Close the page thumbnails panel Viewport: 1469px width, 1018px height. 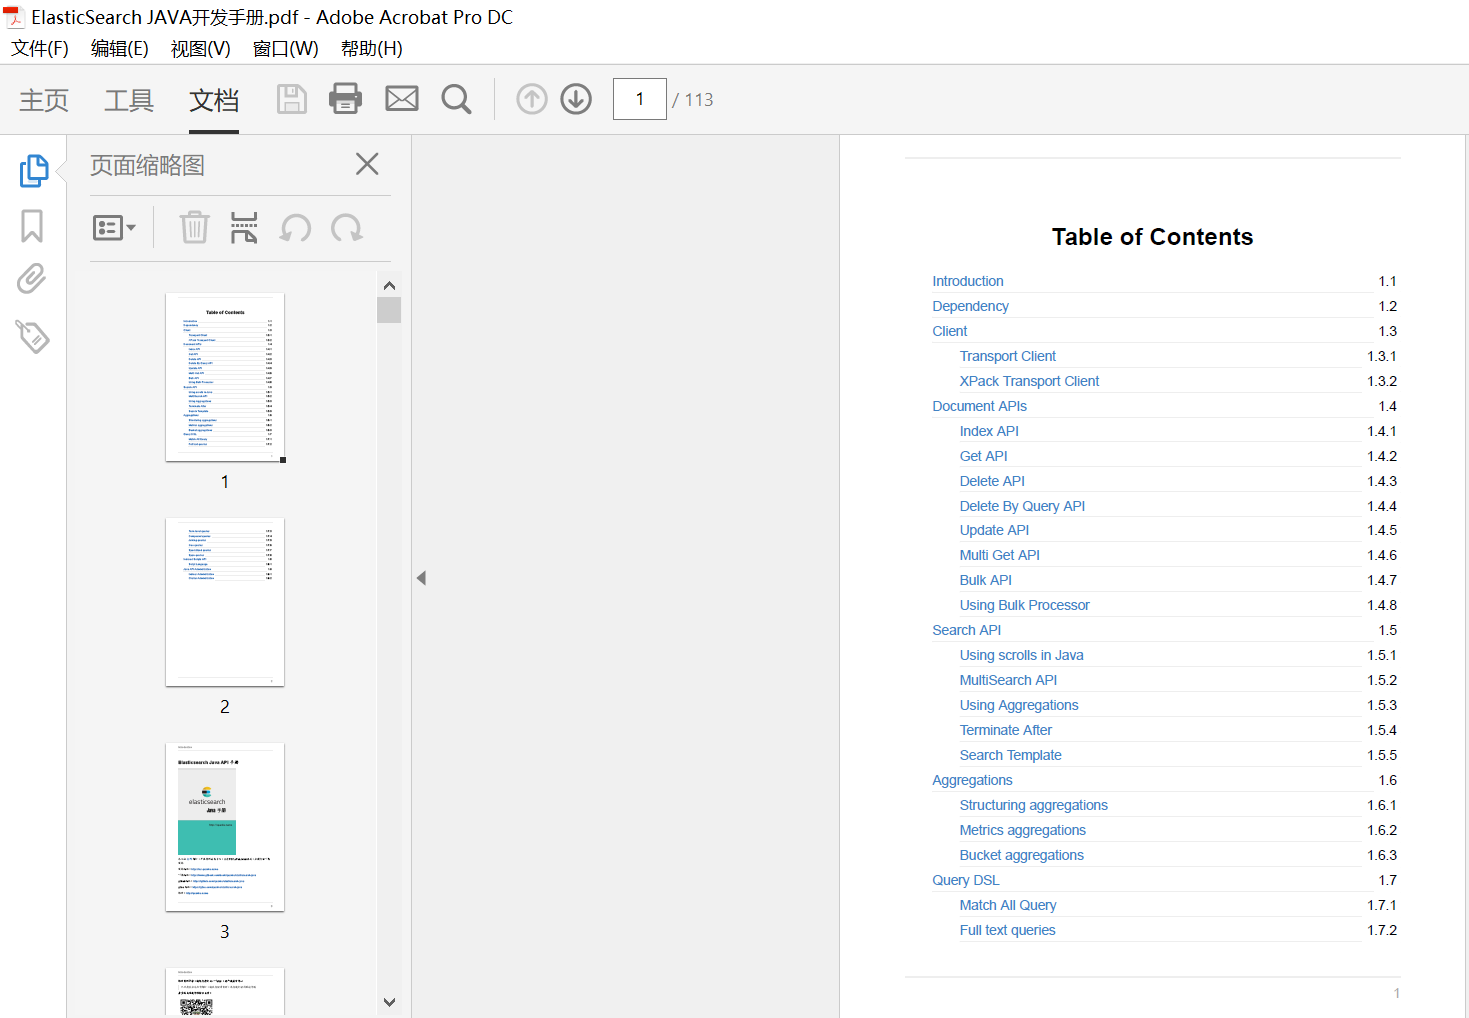(367, 164)
